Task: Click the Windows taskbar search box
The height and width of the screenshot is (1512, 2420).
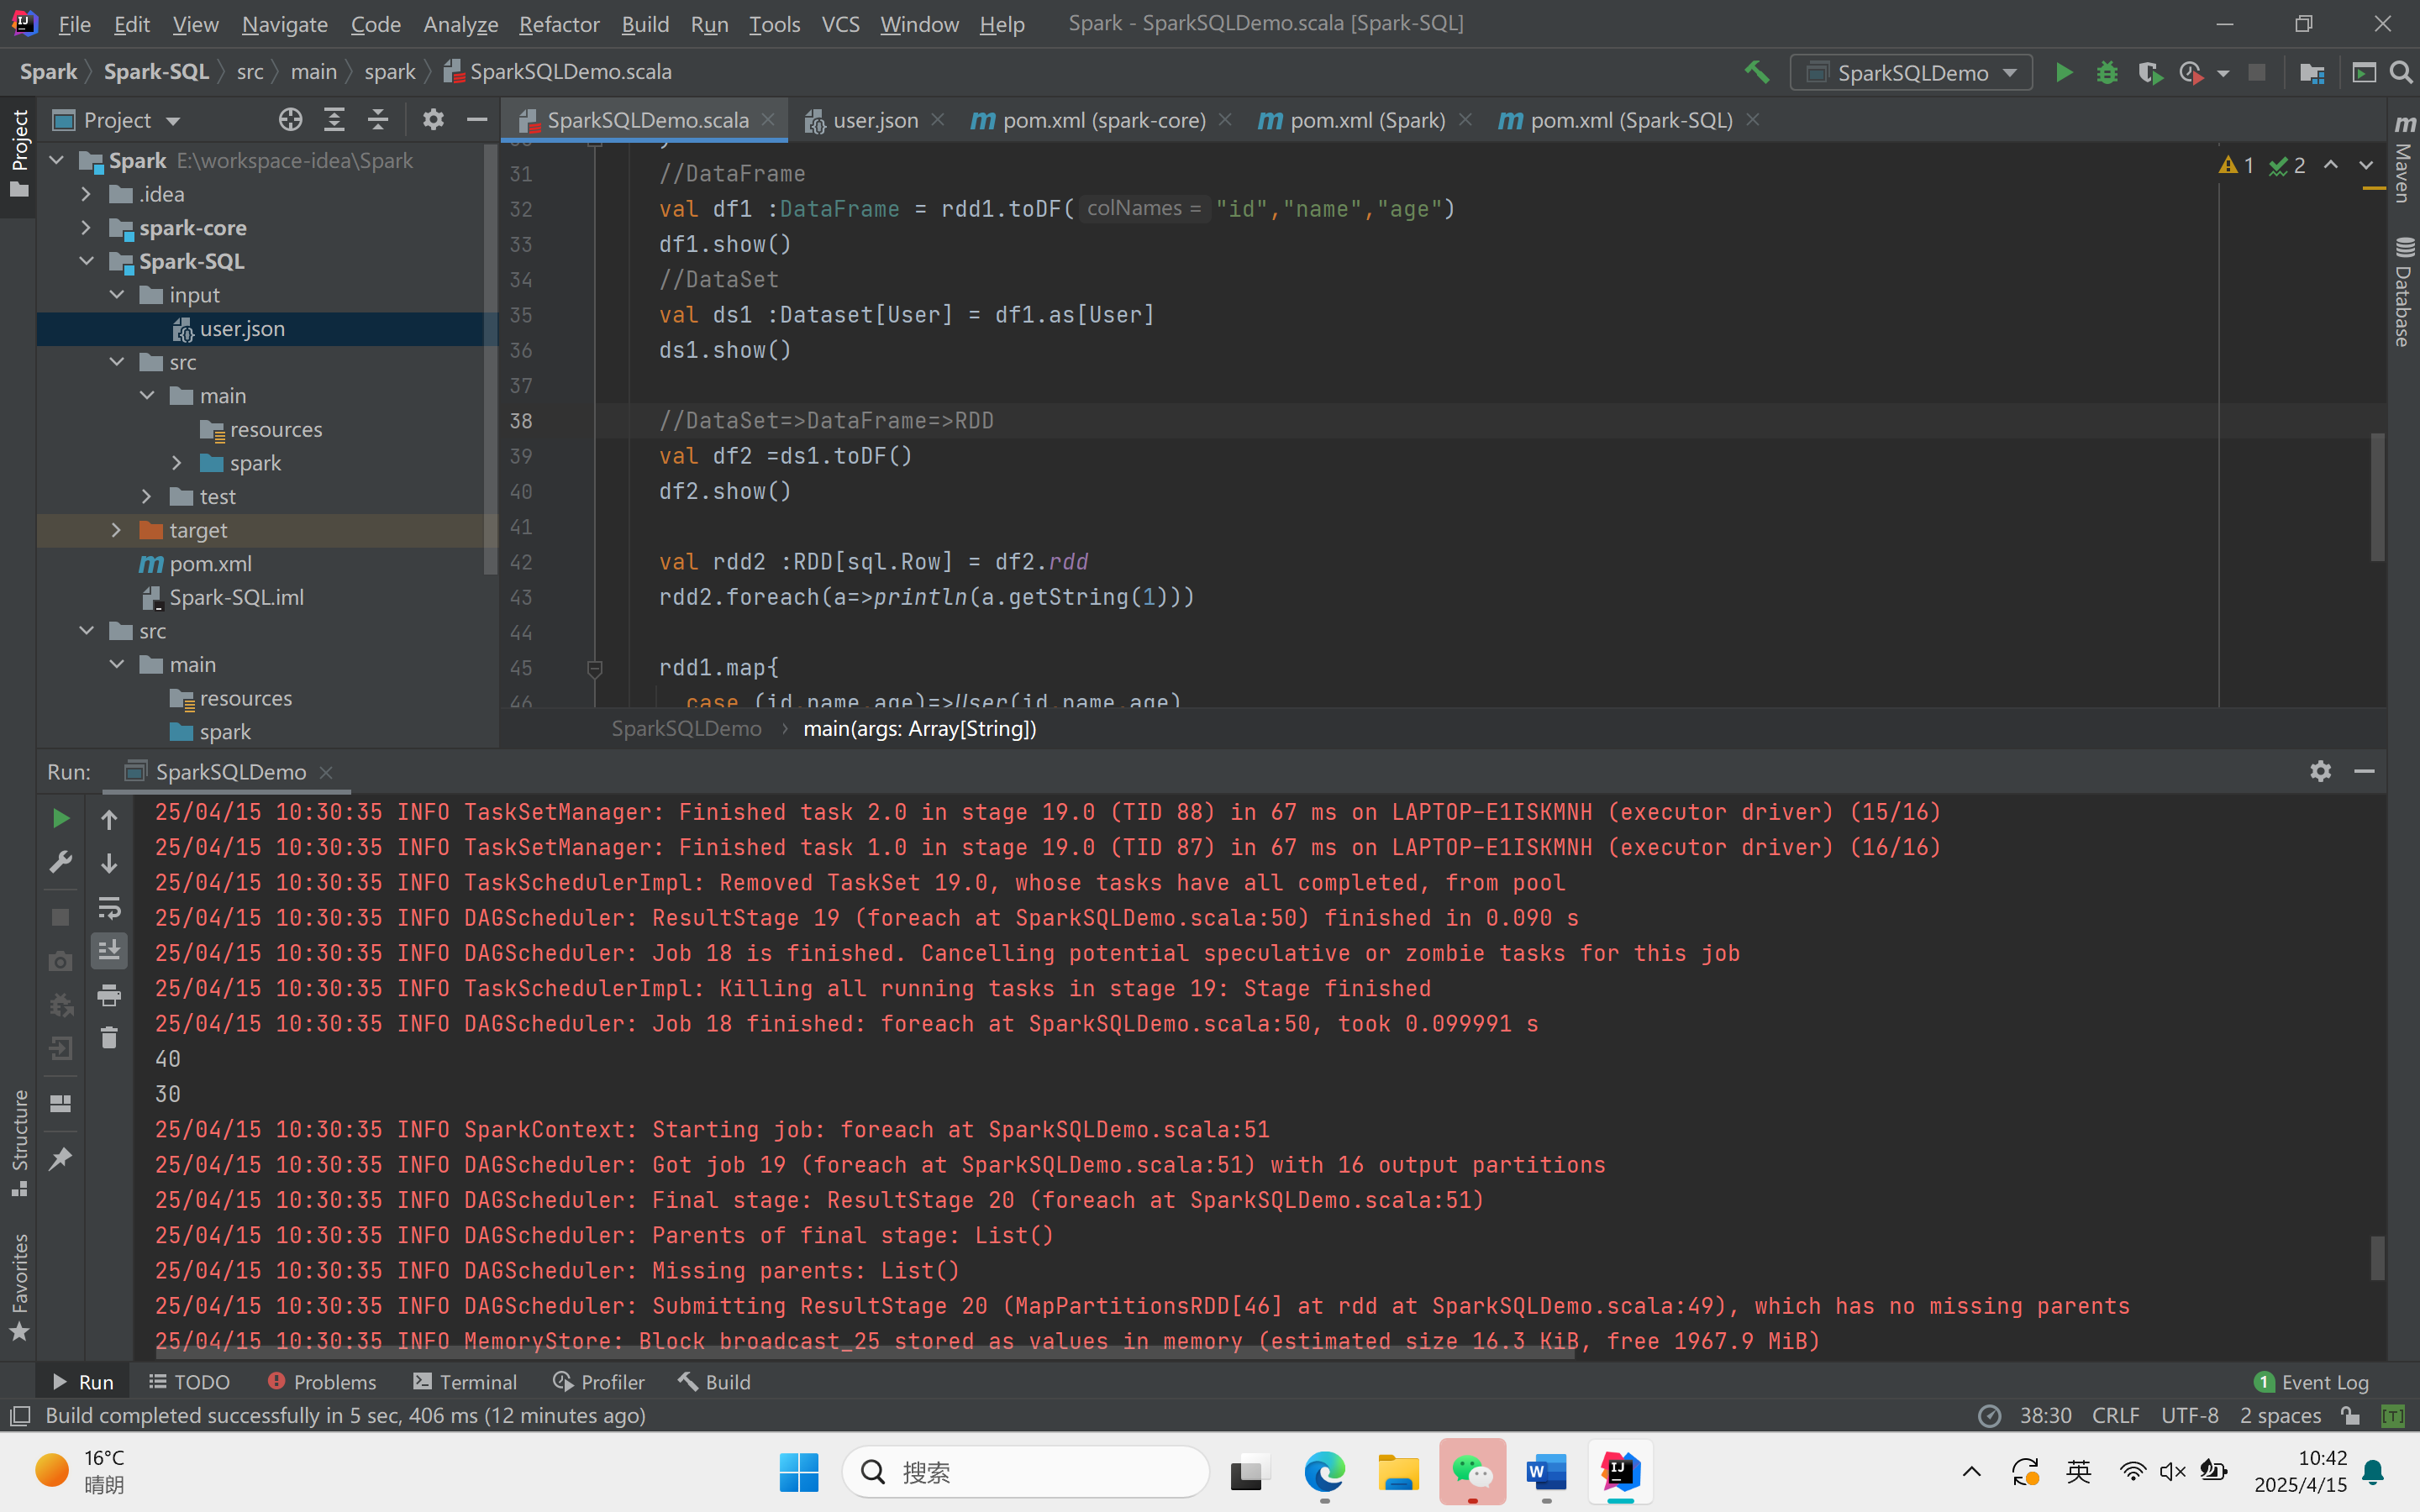Action: pyautogui.click(x=1025, y=1472)
